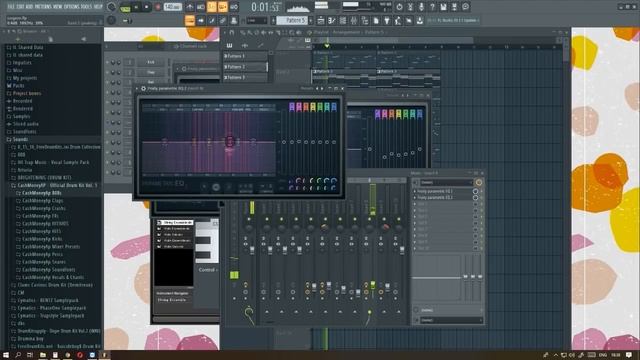Select Pattern 3 in the pattern picker
Viewport: 640px width, 360px height.
coord(245,77)
